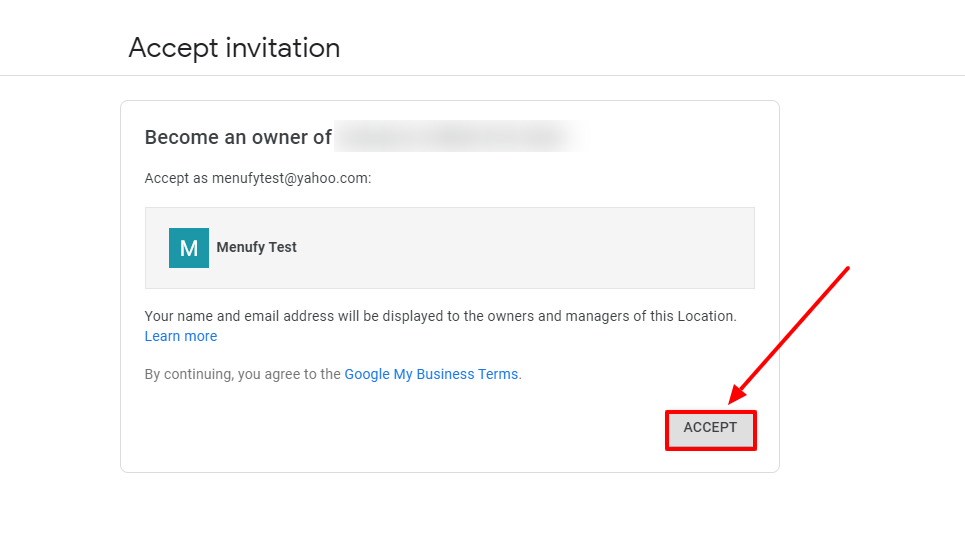Click the name and email disclosure sentence
Viewport: 965px width, 539px height.
[x=441, y=316]
